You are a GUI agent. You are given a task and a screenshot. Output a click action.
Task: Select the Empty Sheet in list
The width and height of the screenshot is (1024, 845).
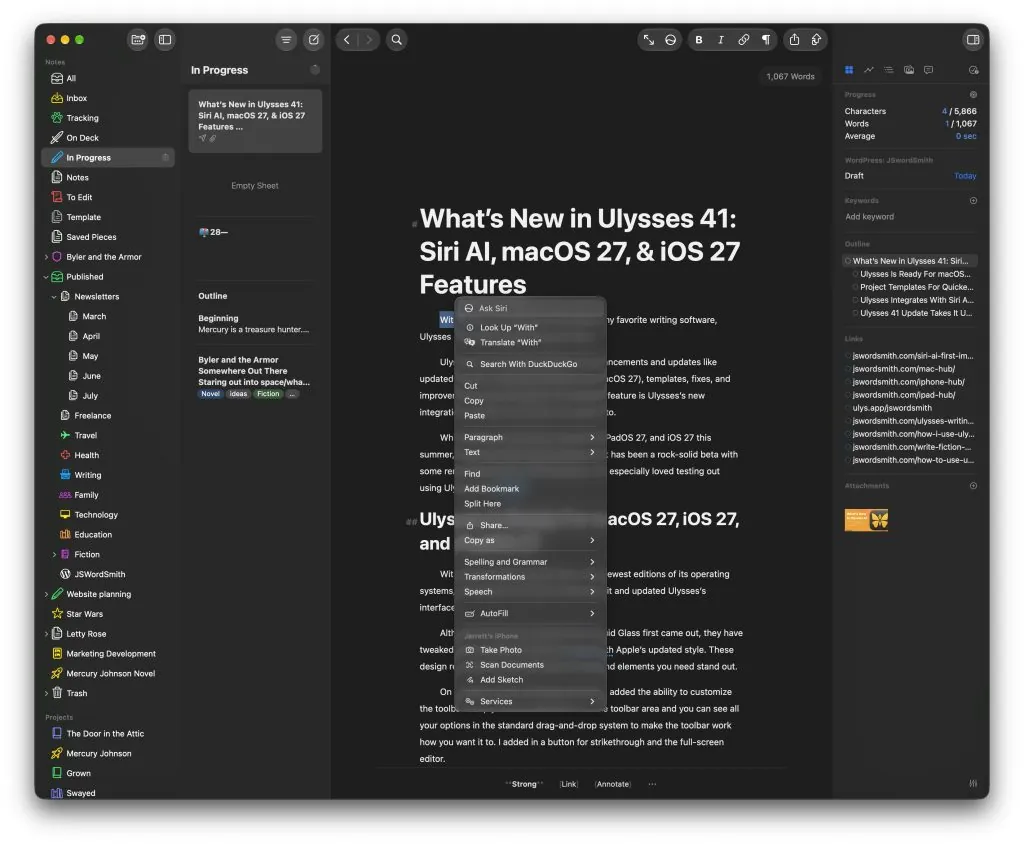click(x=255, y=186)
